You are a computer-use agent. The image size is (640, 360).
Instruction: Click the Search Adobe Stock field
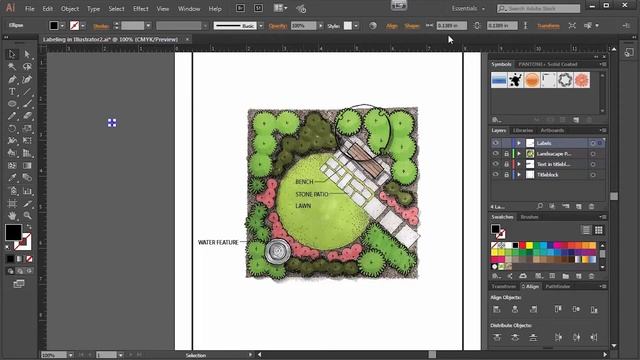[x=539, y=9]
